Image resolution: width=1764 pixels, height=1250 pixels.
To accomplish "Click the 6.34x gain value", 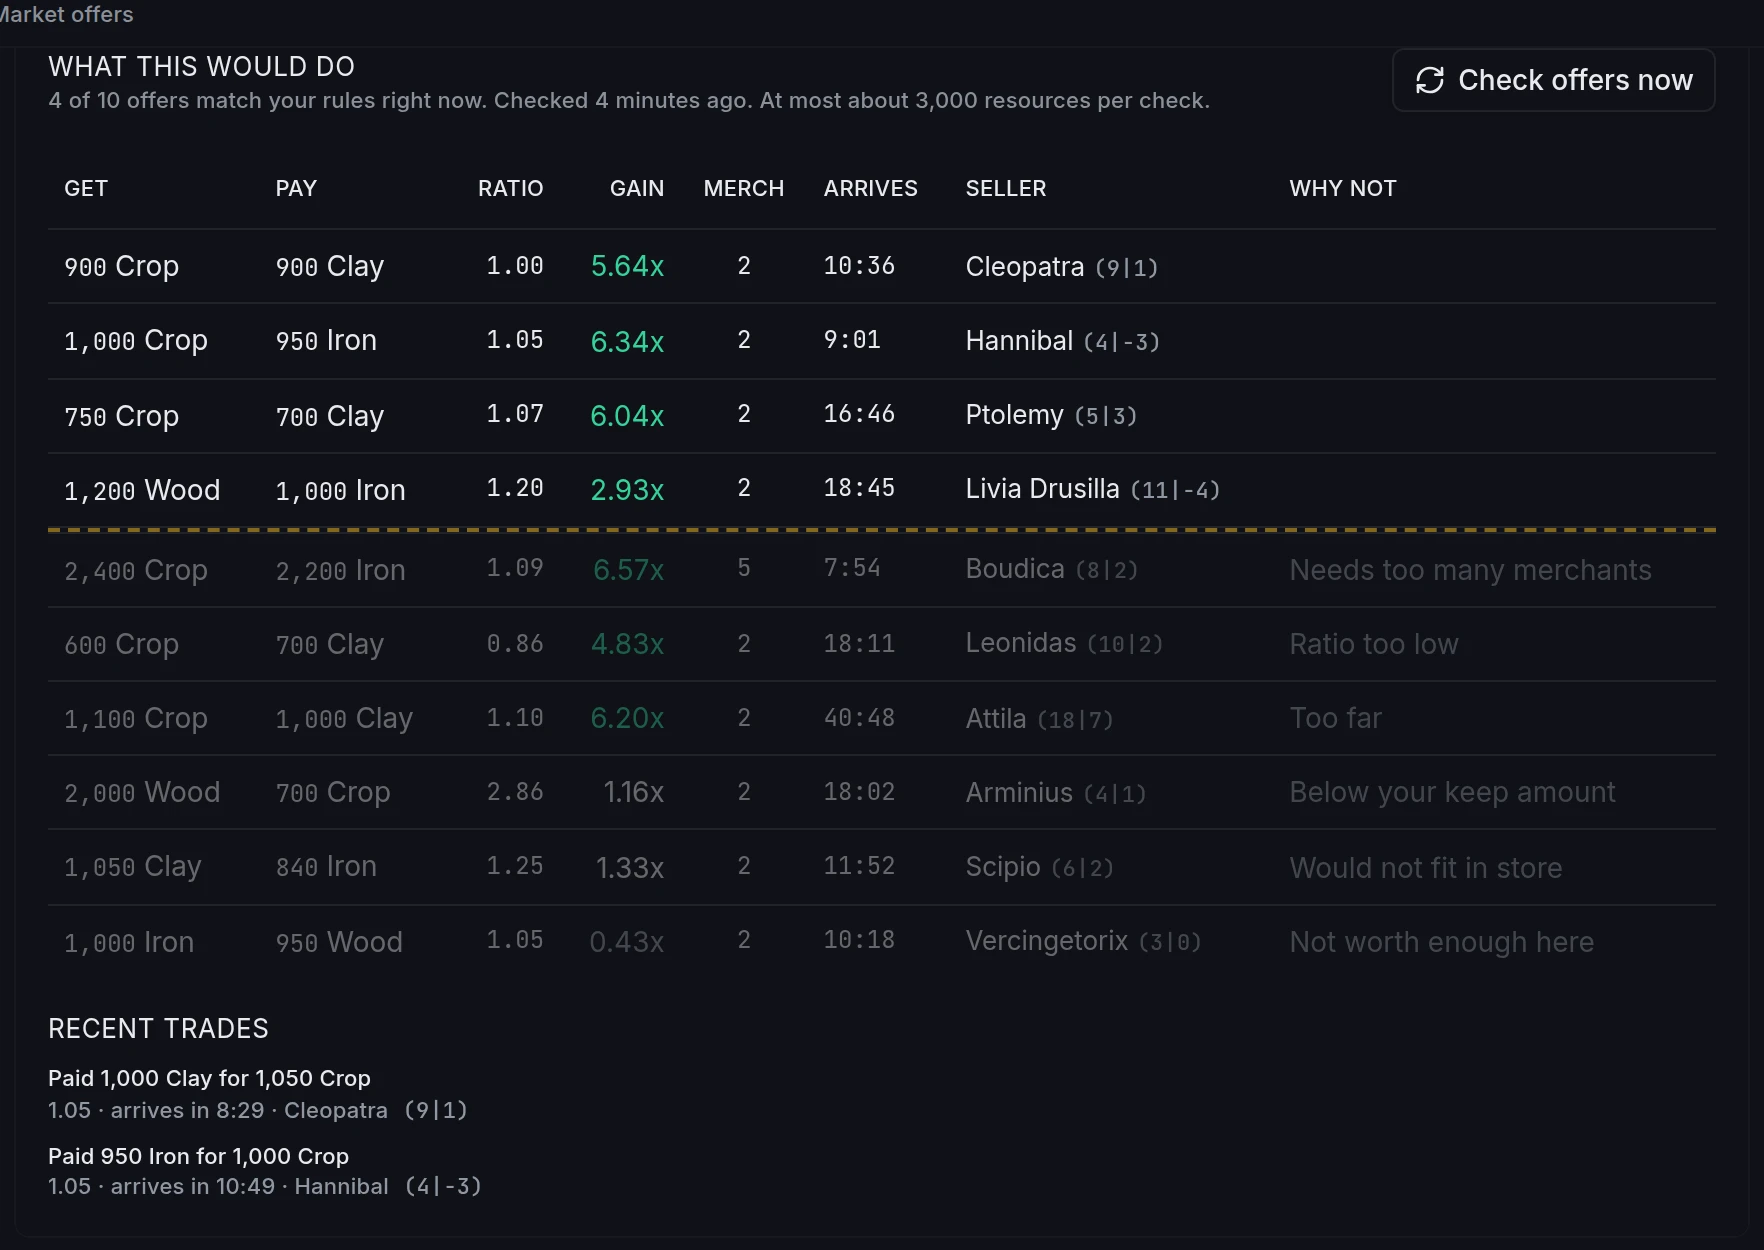I will (627, 341).
